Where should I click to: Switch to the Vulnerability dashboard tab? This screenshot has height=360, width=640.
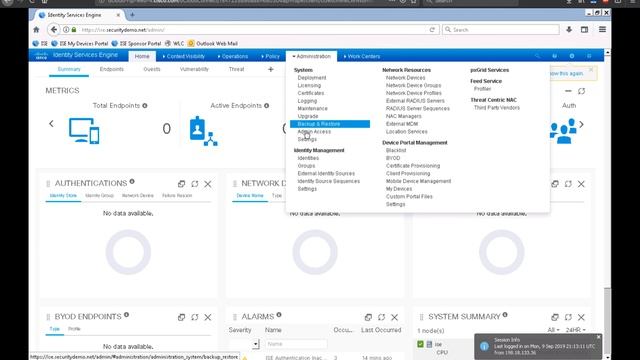[x=194, y=69]
